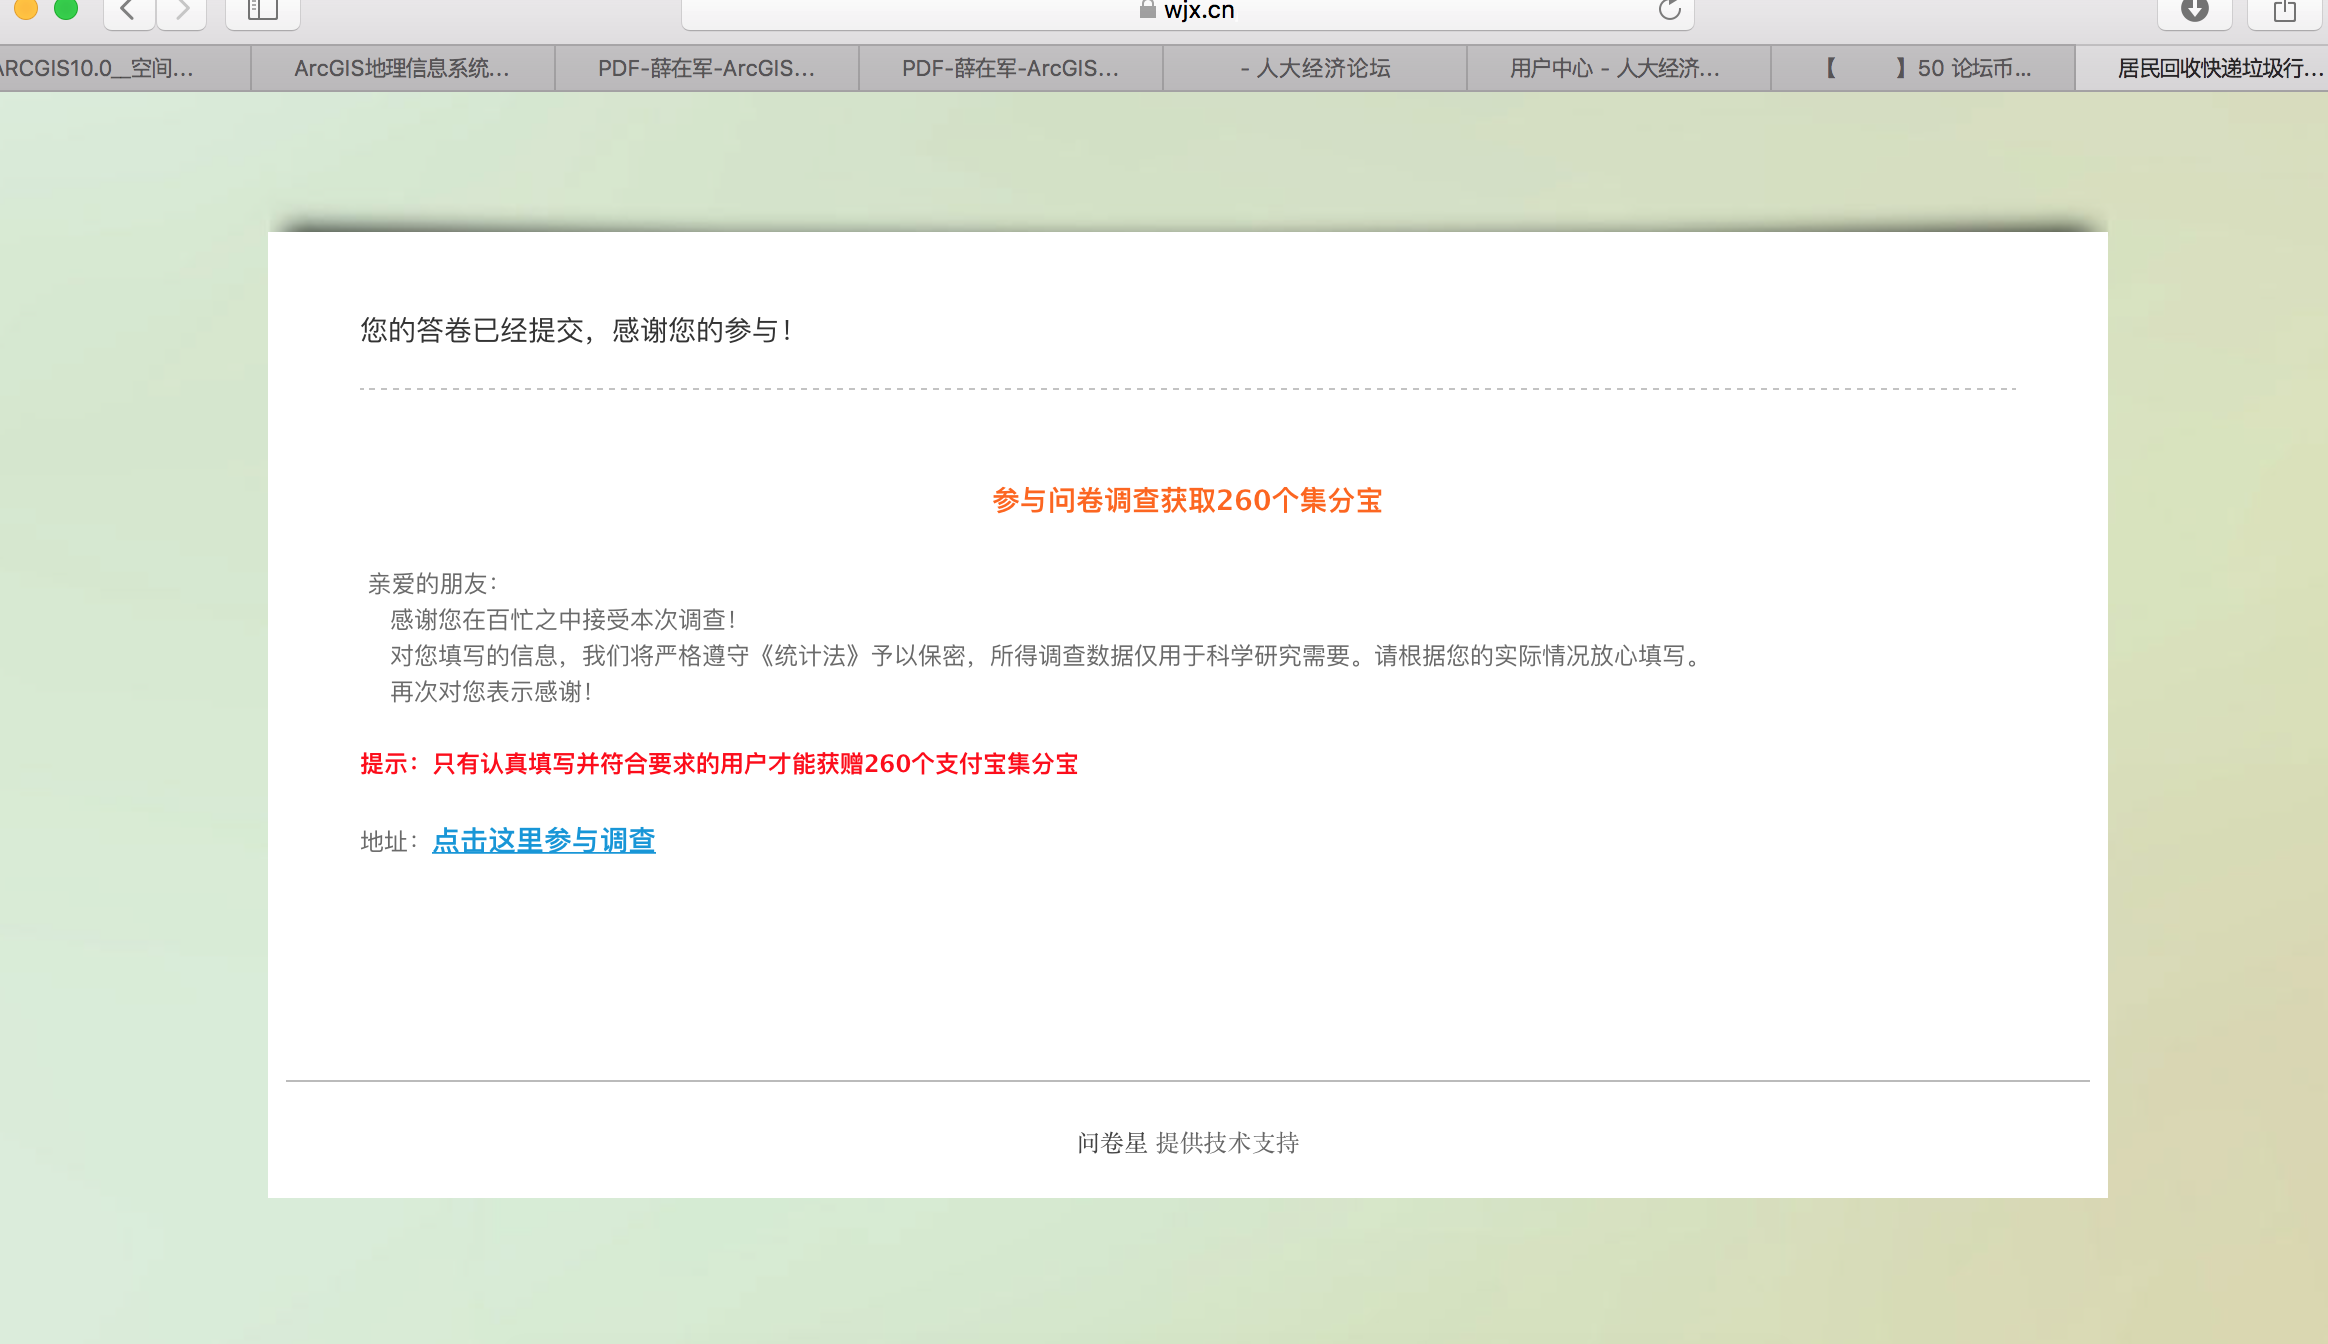This screenshot has width=2328, height=1344.
Task: Select the 居民回收快递垃圾 tab
Action: [2220, 68]
